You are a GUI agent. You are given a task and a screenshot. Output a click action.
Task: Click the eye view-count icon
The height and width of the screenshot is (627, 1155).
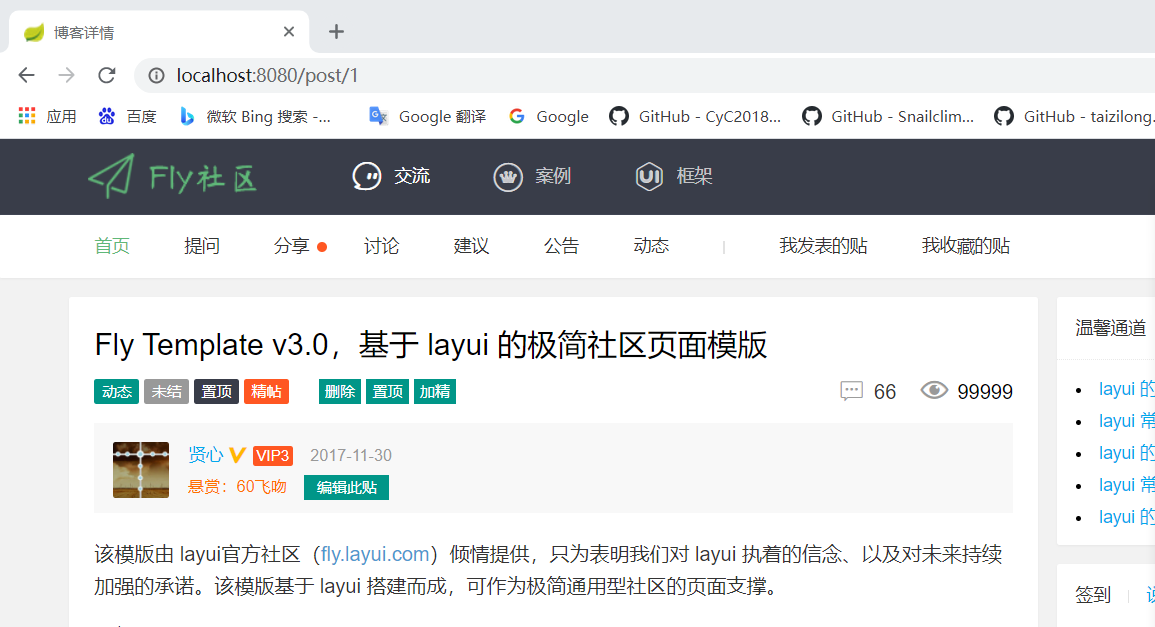click(934, 390)
